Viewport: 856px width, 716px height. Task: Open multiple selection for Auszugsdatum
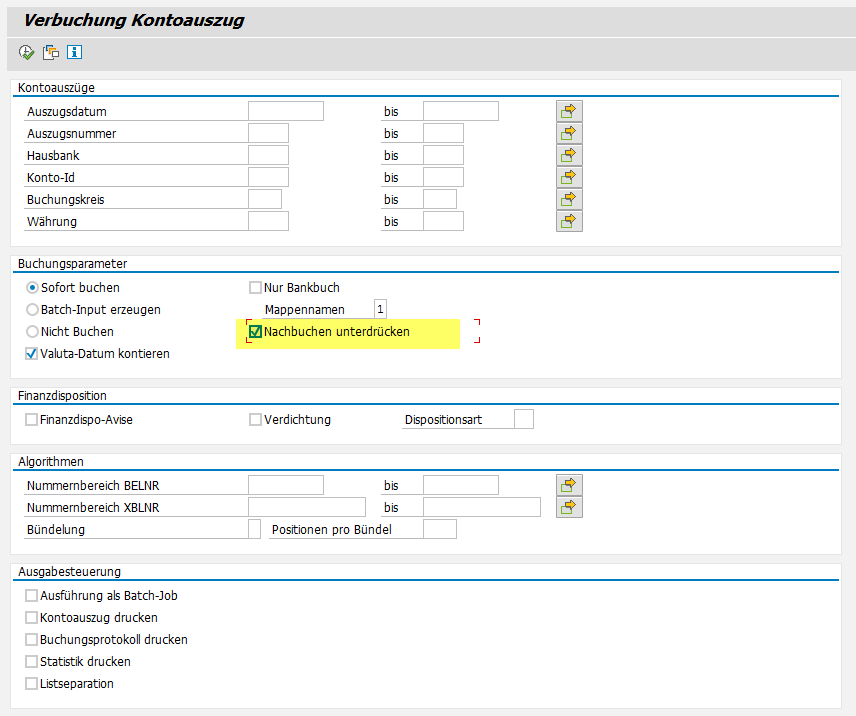569,111
